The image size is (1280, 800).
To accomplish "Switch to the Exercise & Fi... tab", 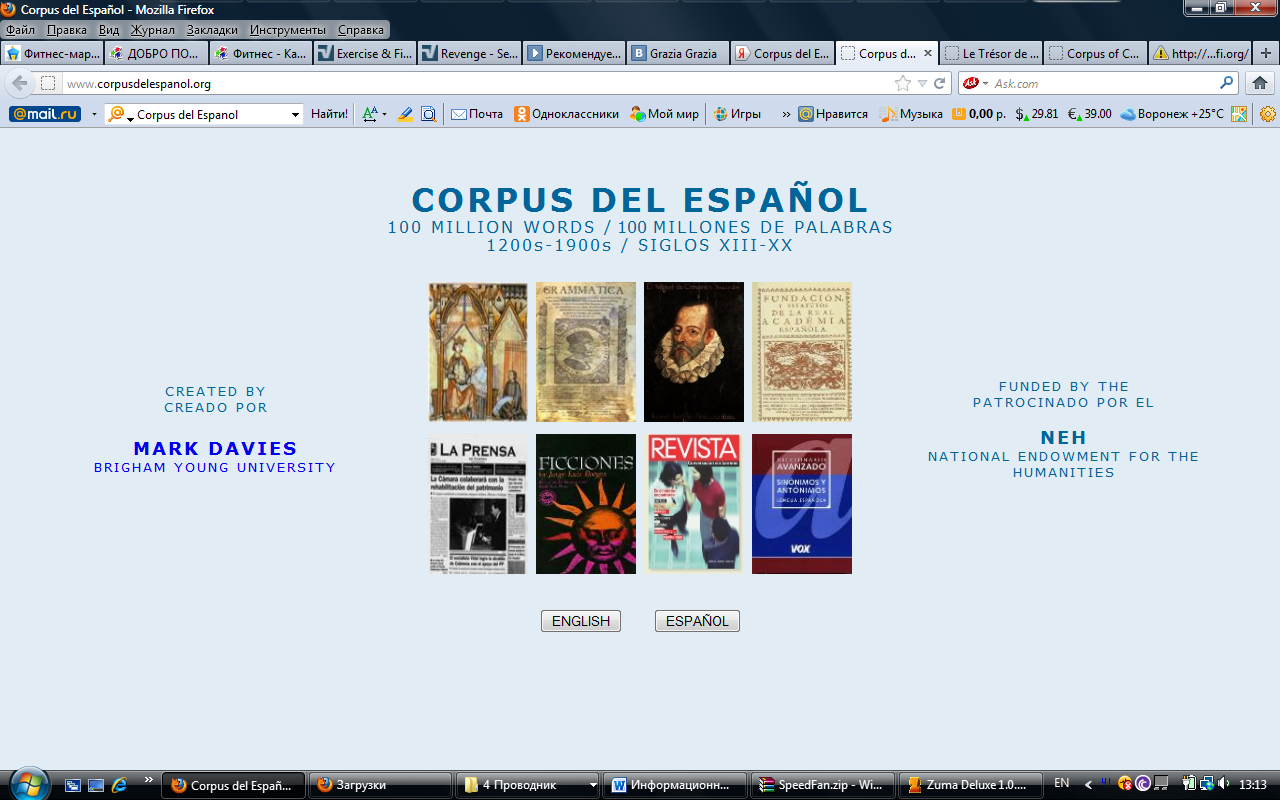I will pos(365,53).
